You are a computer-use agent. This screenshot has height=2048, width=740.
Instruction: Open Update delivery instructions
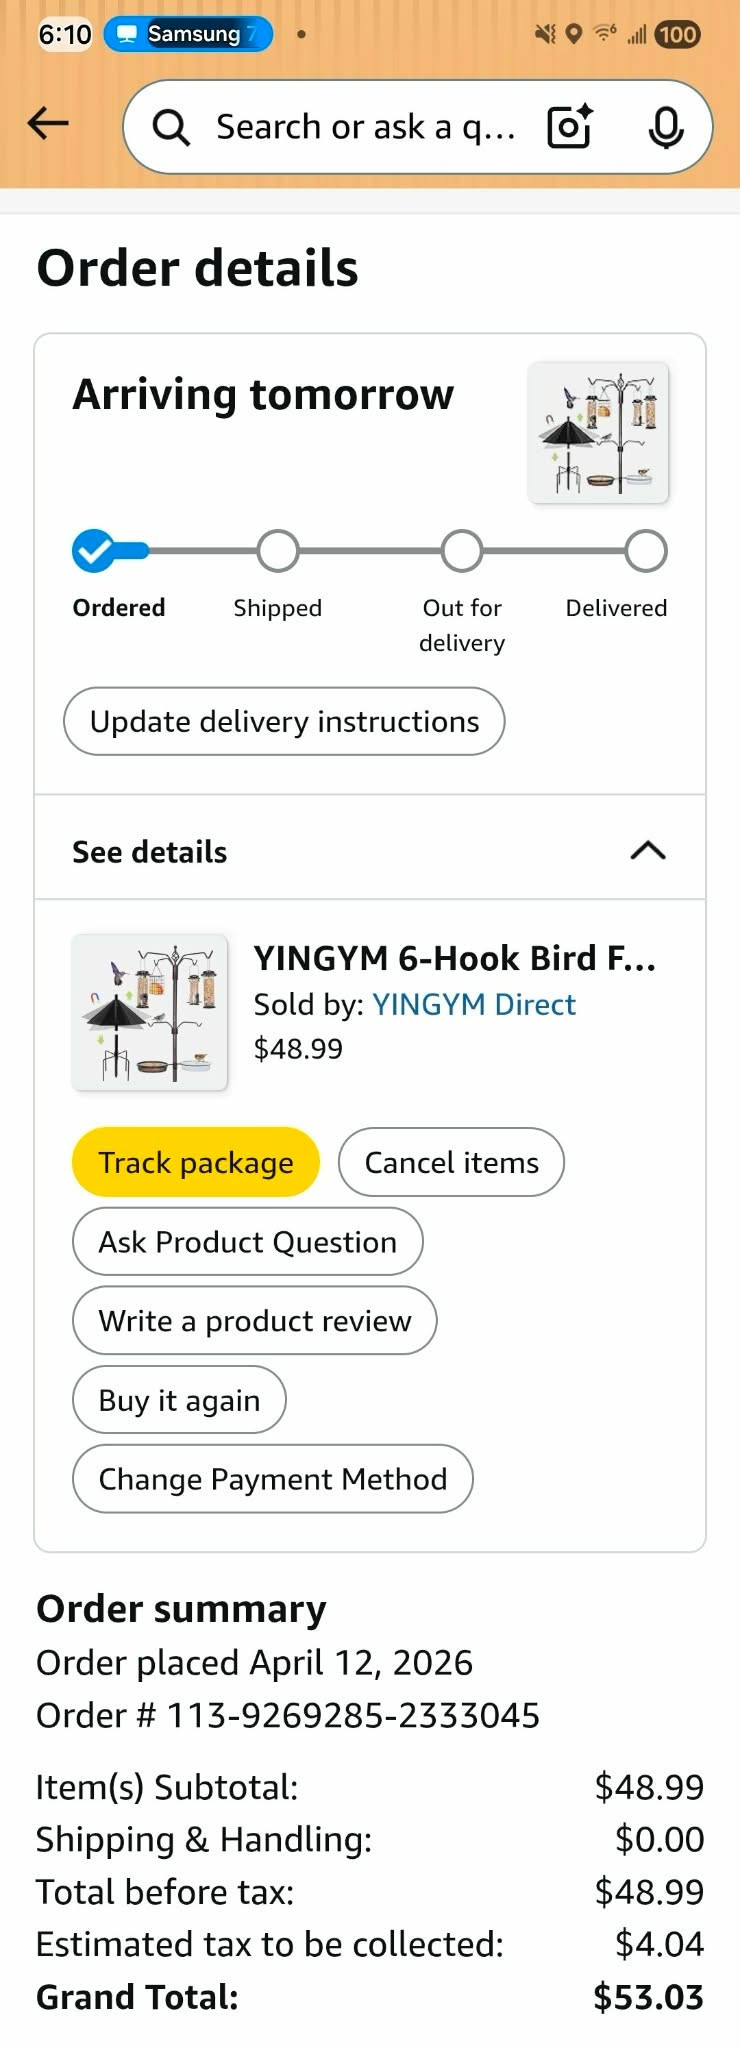click(284, 721)
